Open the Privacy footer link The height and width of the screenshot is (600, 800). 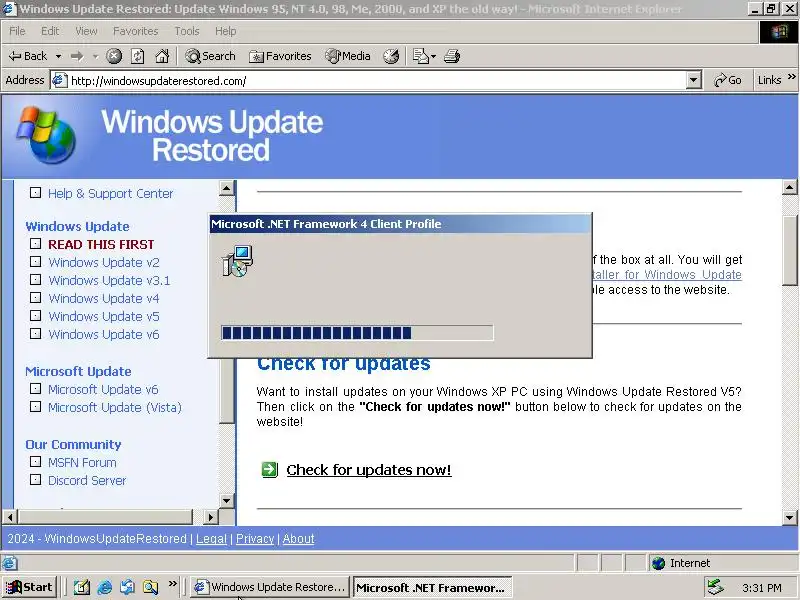pyautogui.click(x=255, y=539)
